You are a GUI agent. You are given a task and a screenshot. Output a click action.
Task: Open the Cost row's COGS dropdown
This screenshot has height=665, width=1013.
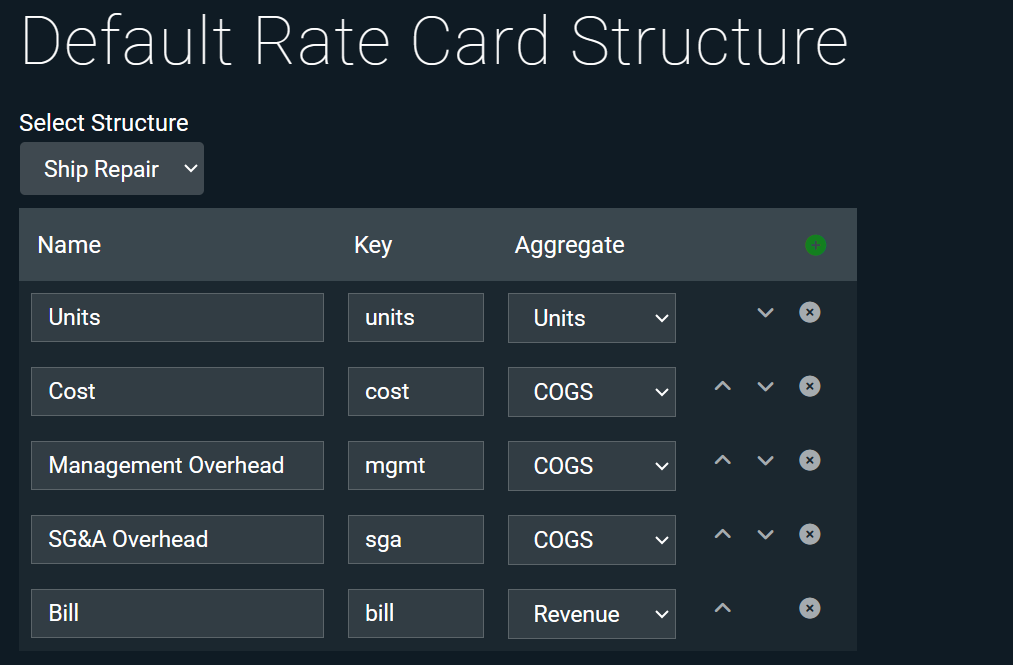pyautogui.click(x=591, y=392)
